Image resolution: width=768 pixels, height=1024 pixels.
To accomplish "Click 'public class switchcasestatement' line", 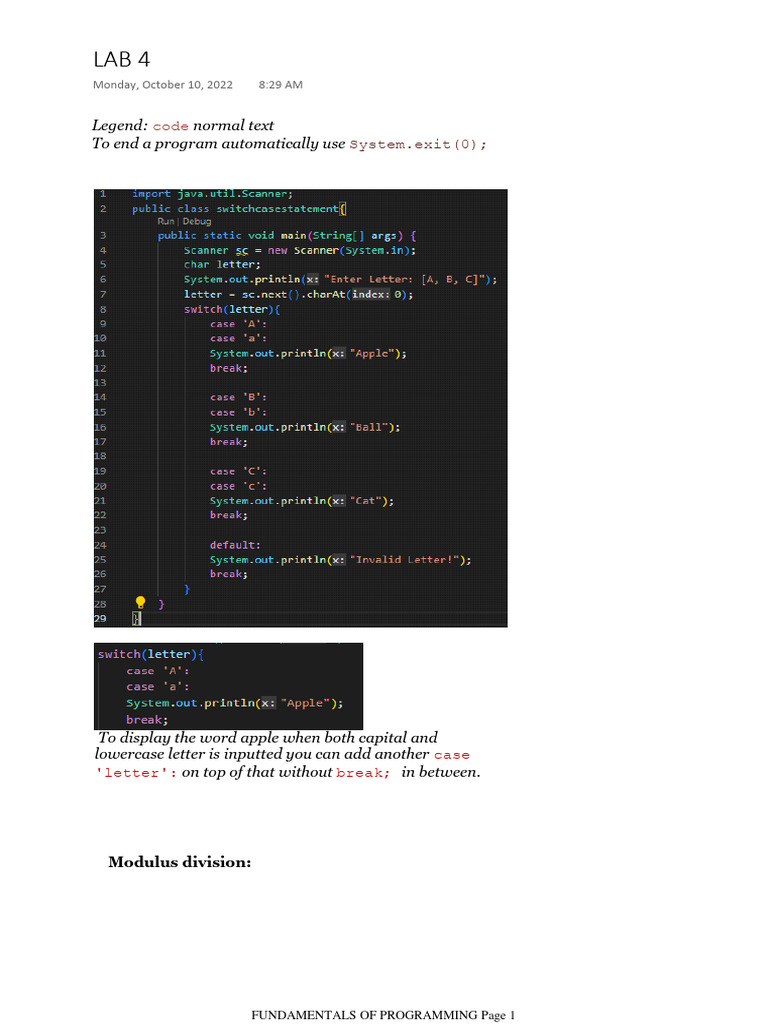I will 239,209.
